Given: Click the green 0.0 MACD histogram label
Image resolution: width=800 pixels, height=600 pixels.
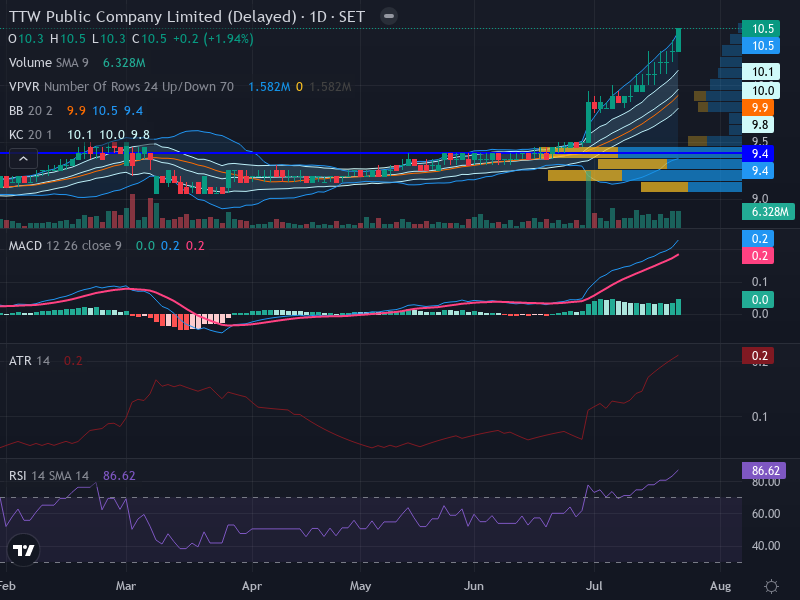Looking at the screenshot, I should [758, 299].
